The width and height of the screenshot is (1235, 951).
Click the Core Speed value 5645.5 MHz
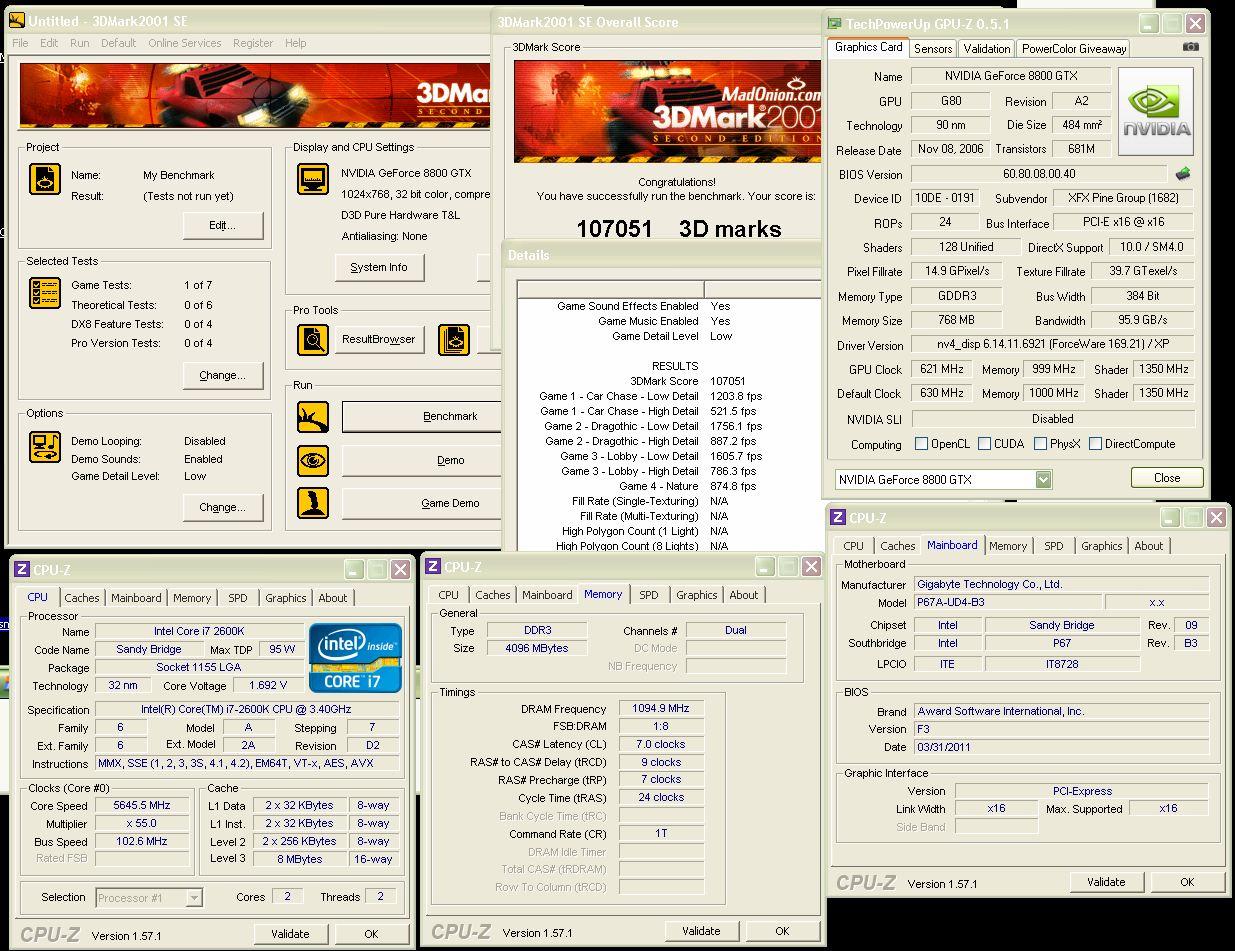(x=142, y=805)
